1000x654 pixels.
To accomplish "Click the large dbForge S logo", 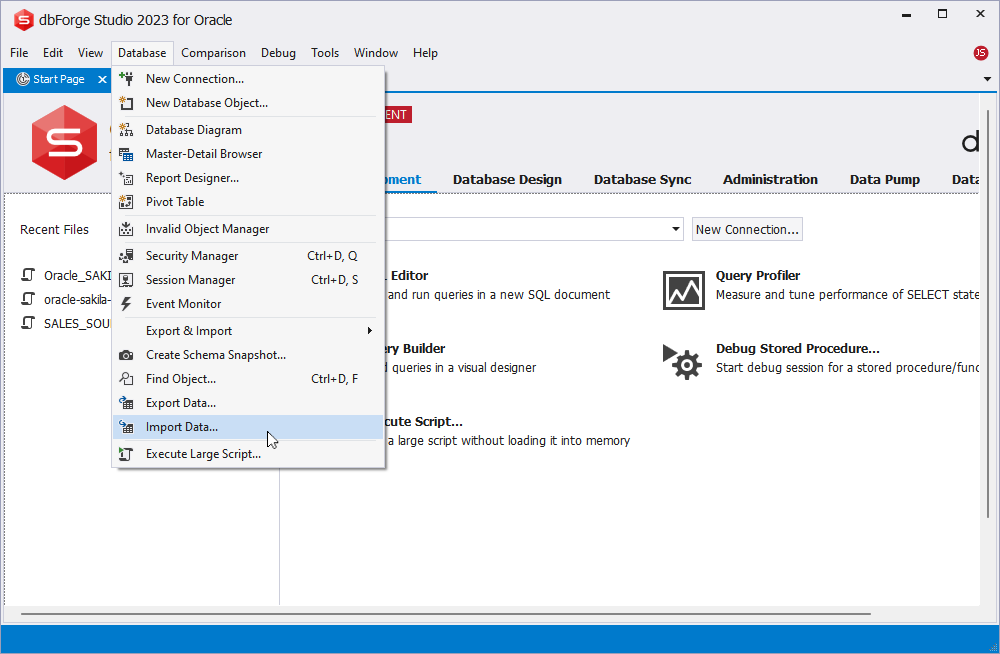I will coord(64,142).
